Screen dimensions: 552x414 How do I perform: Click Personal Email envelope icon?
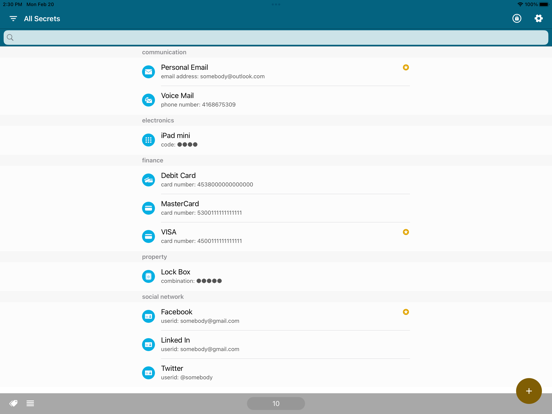click(x=148, y=72)
